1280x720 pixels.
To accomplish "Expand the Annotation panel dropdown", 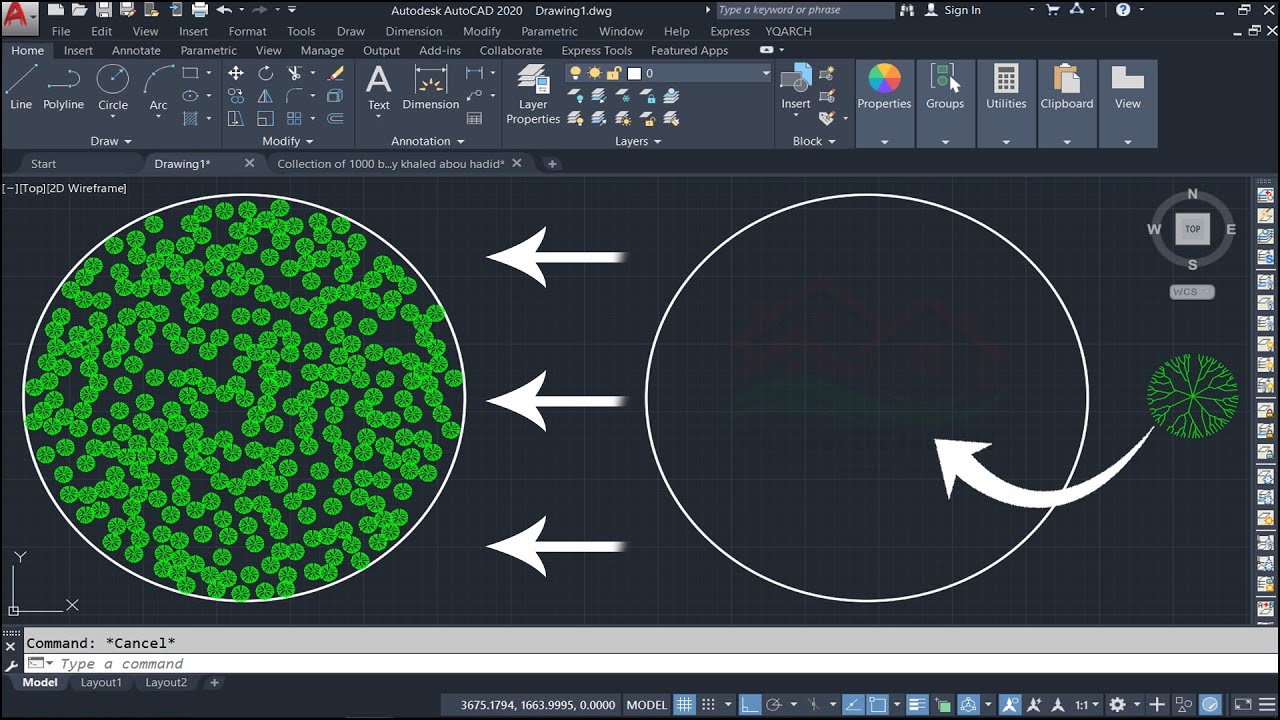I will [x=427, y=141].
